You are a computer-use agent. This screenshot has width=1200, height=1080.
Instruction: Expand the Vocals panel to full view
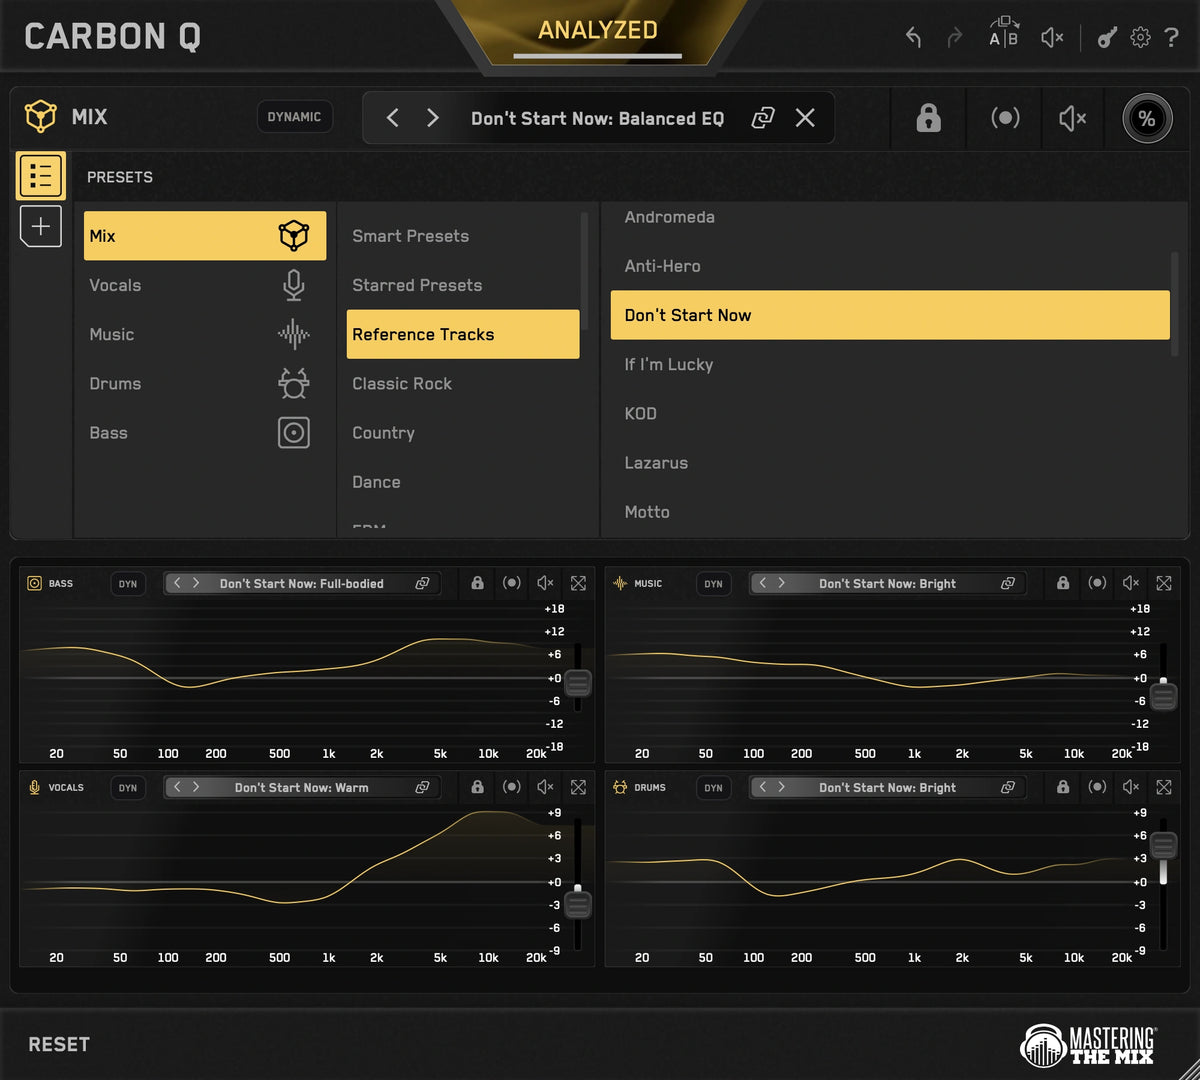pos(578,787)
